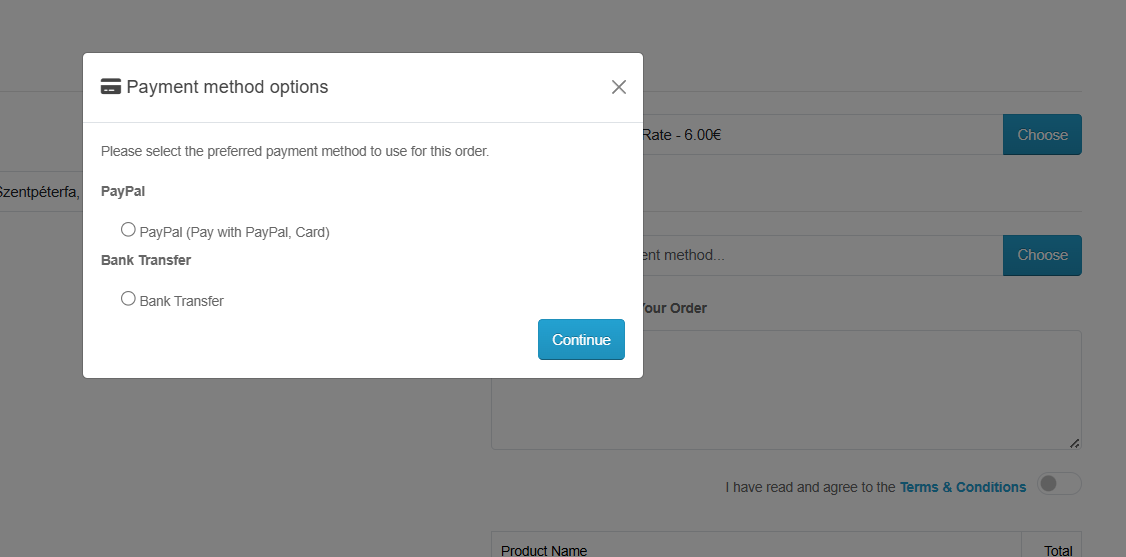Click the Product Name column header
The image size is (1126, 557).
[x=544, y=550]
